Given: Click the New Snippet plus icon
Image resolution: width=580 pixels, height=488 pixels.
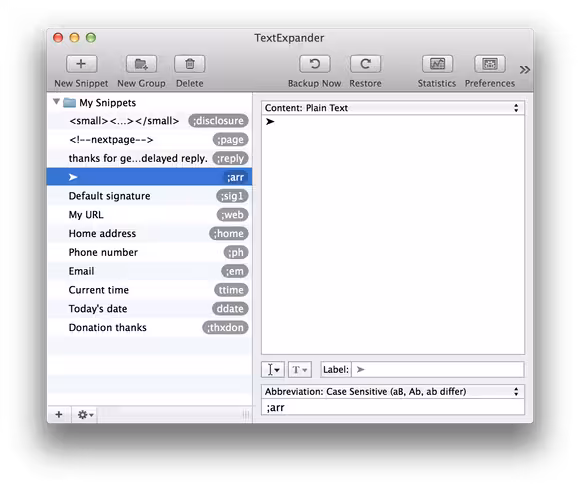Looking at the screenshot, I should pyautogui.click(x=81, y=64).
